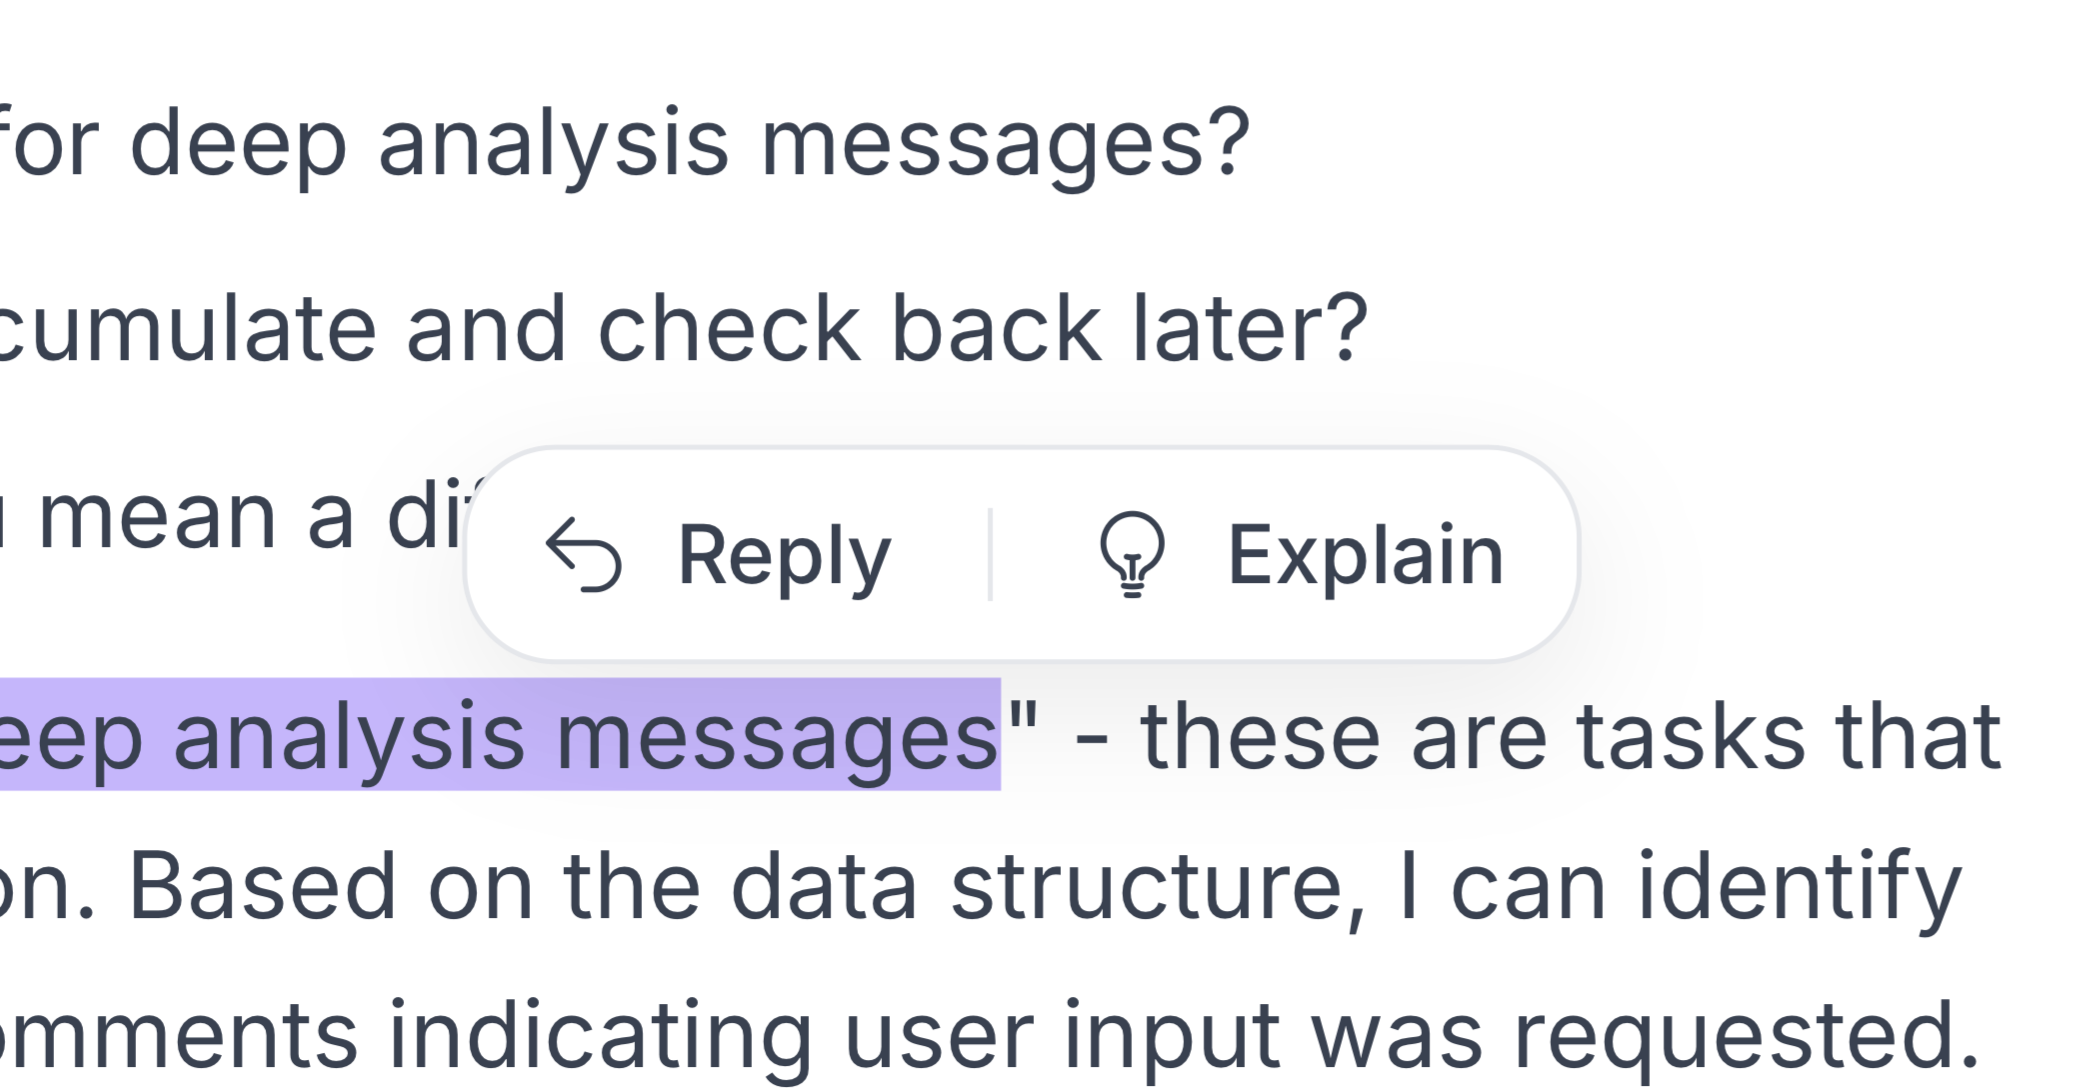Click the word "back" in the second line
2082x1088 pixels.
coord(995,329)
